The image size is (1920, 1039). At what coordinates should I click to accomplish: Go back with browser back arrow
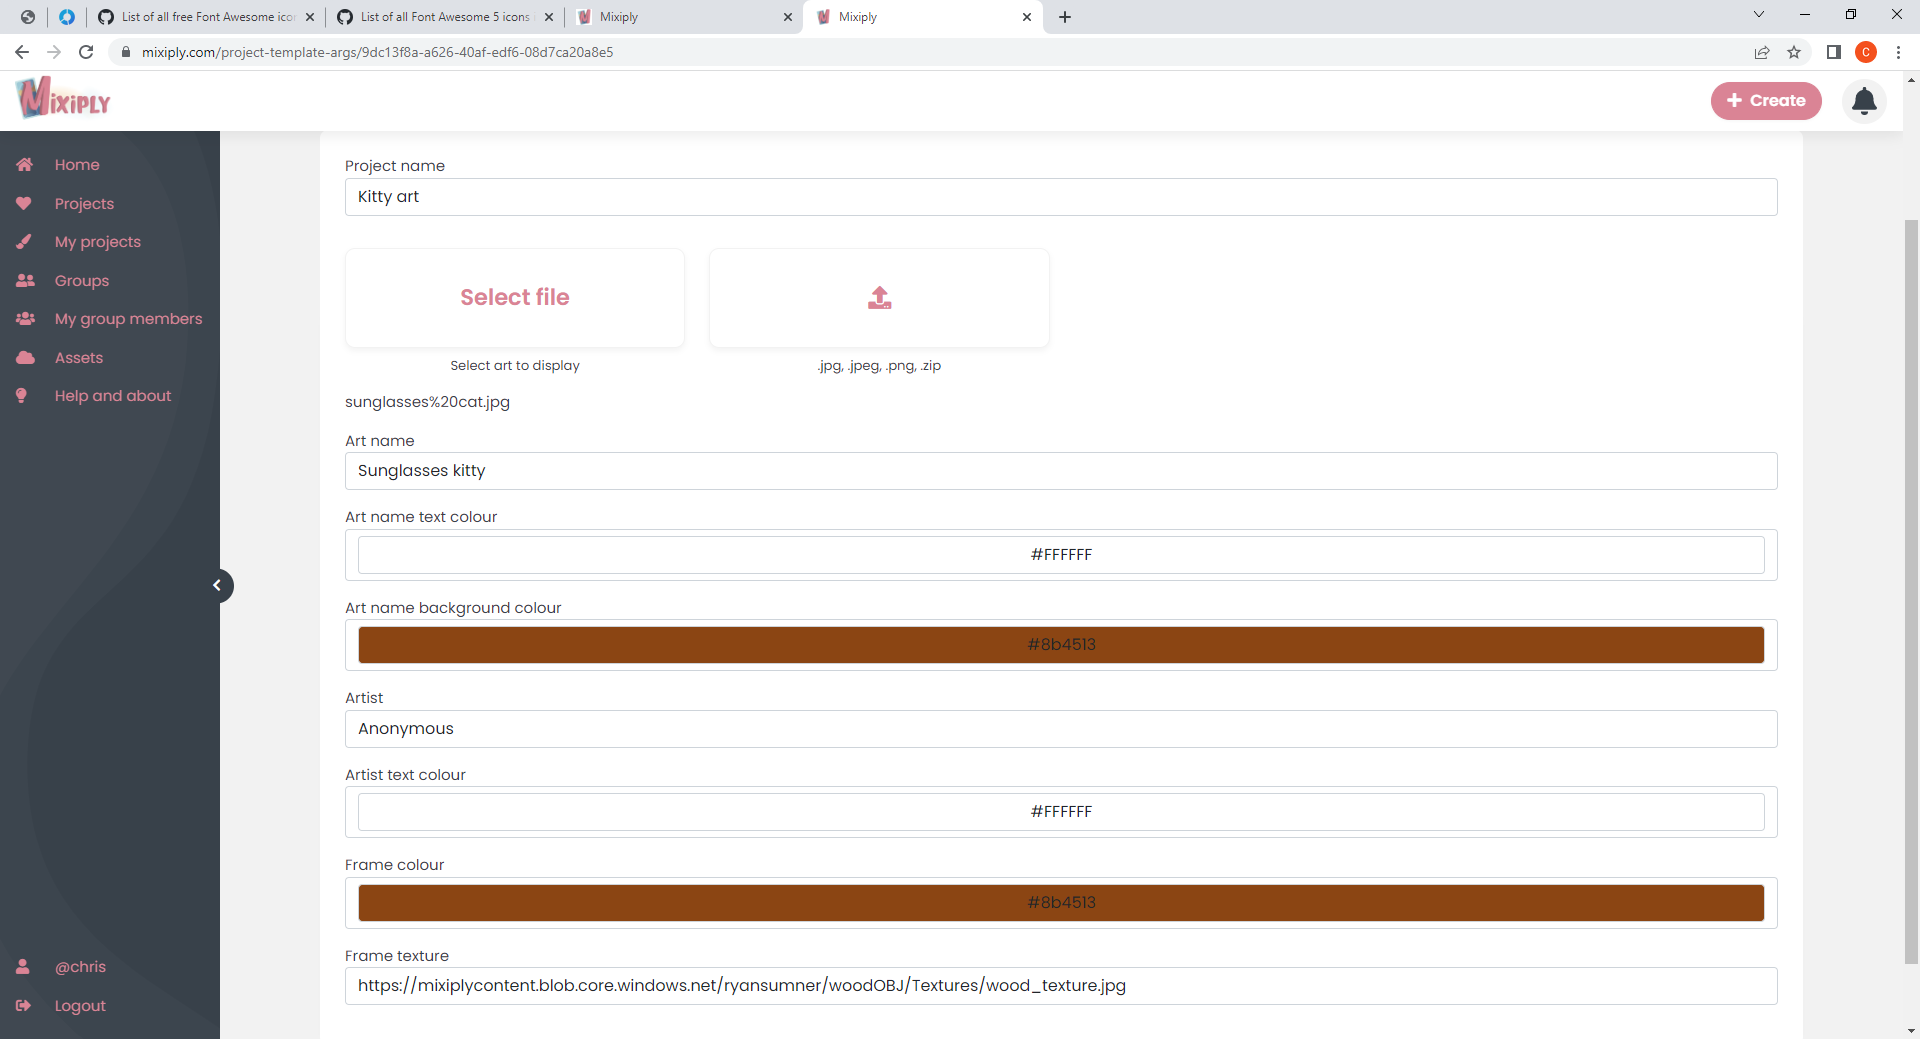click(x=22, y=52)
